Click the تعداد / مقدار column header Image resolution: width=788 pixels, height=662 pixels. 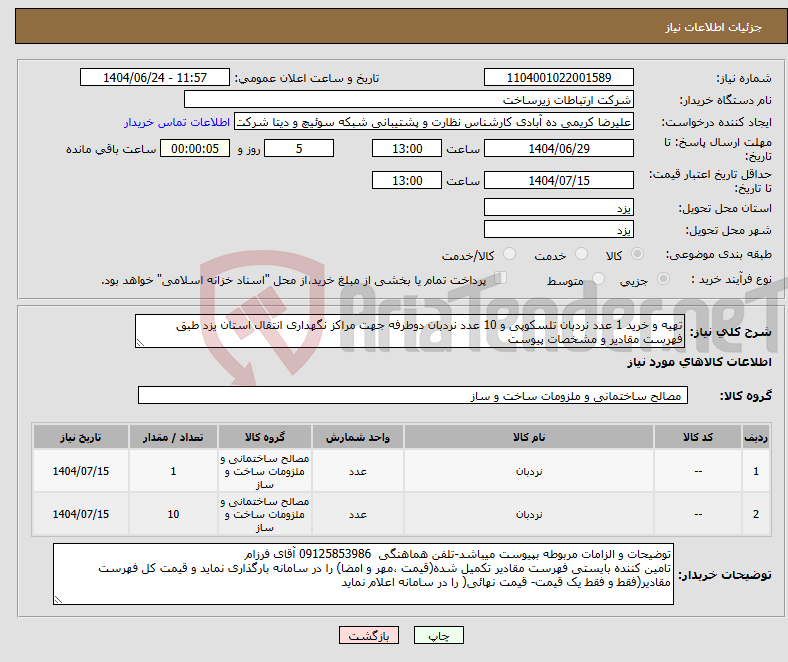pos(173,437)
